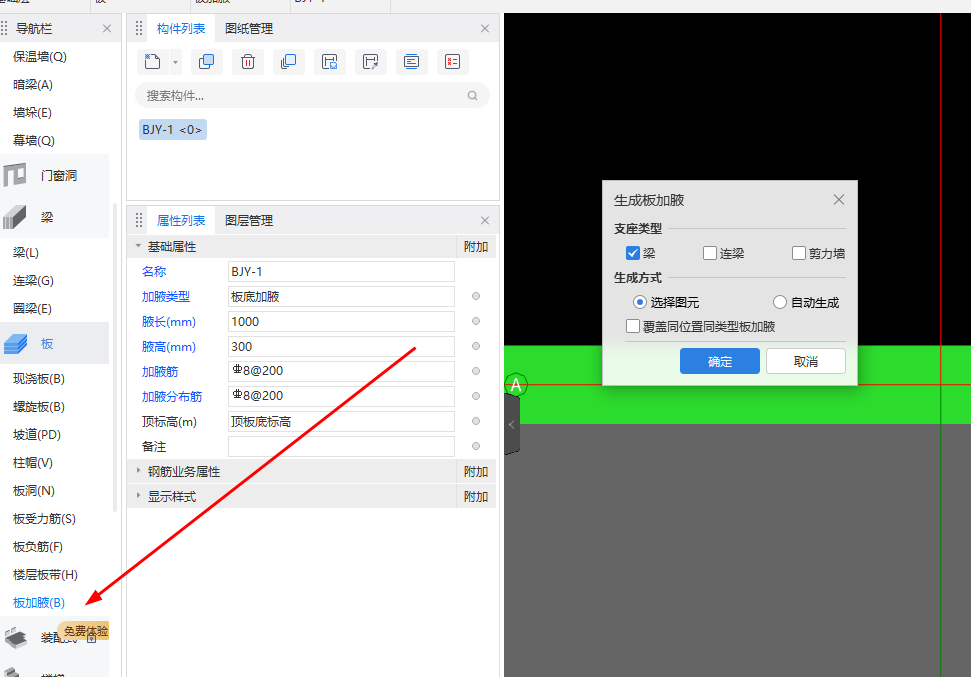Click the 腋长(mm) field showing 1000
Viewport: 971px width, 677px height.
pos(341,321)
